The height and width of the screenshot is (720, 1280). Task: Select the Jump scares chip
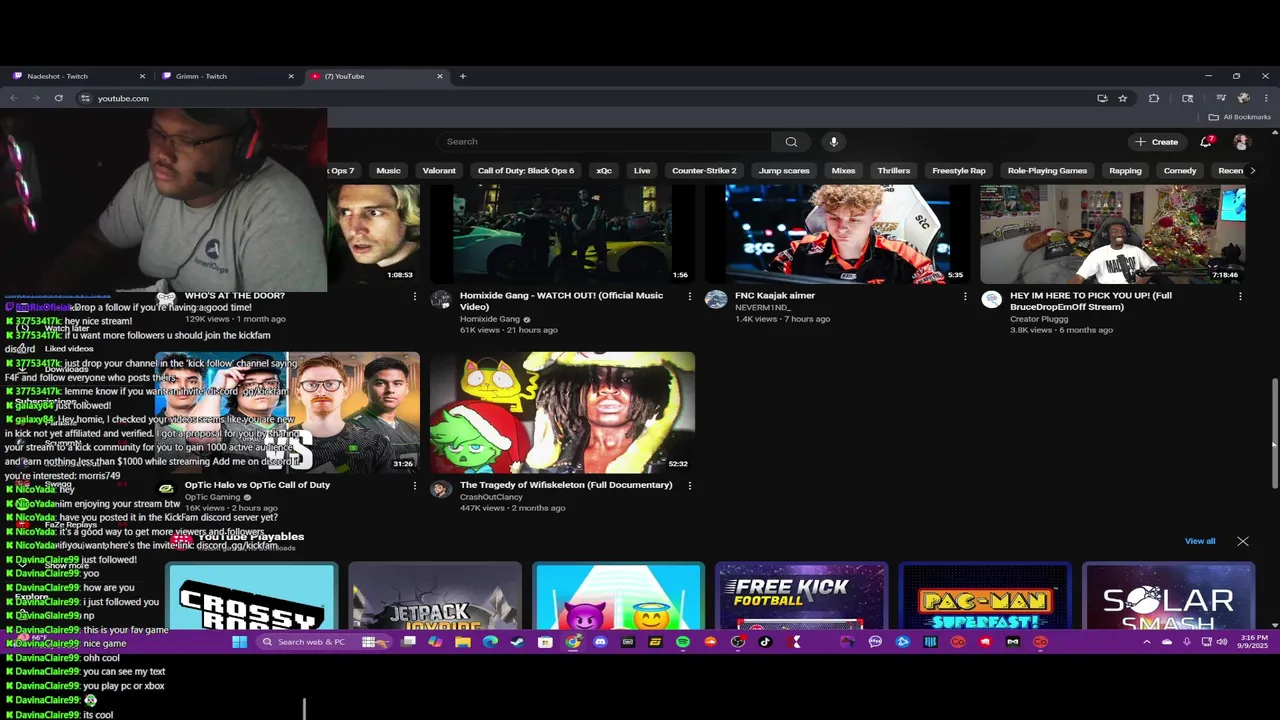[784, 171]
